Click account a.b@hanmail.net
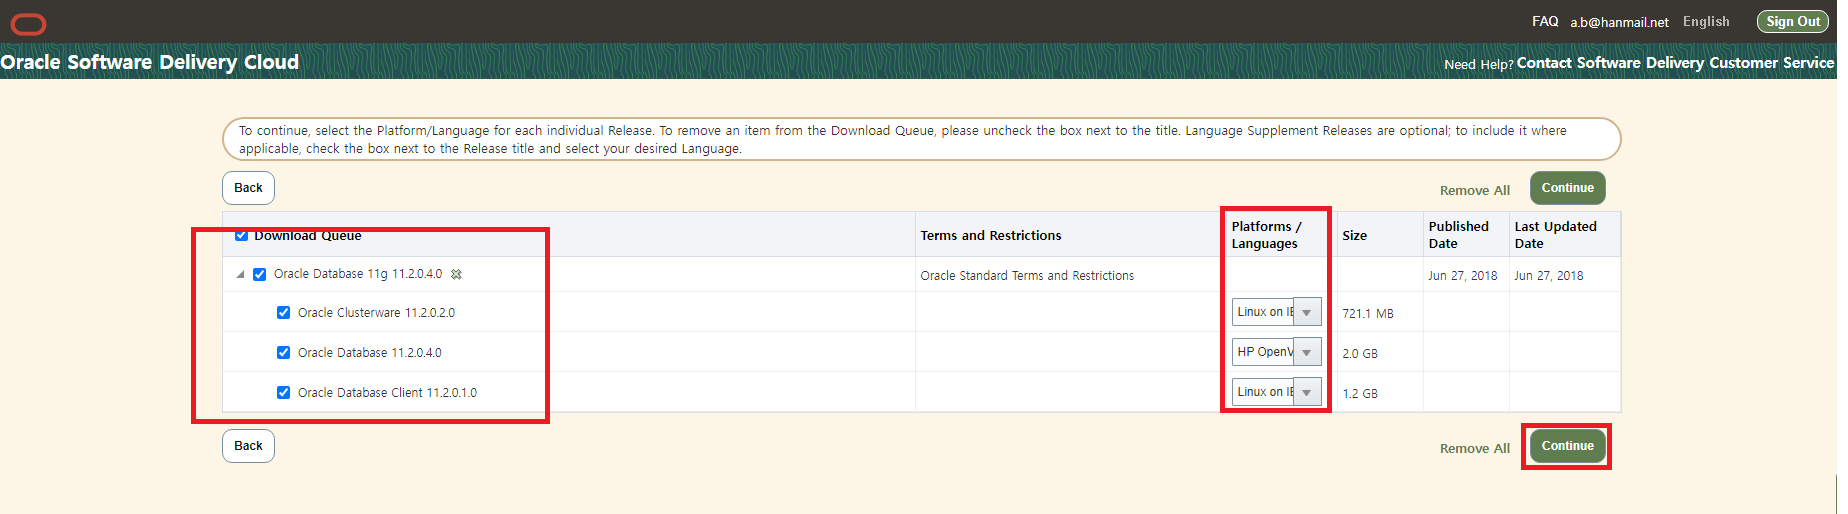 [1619, 22]
